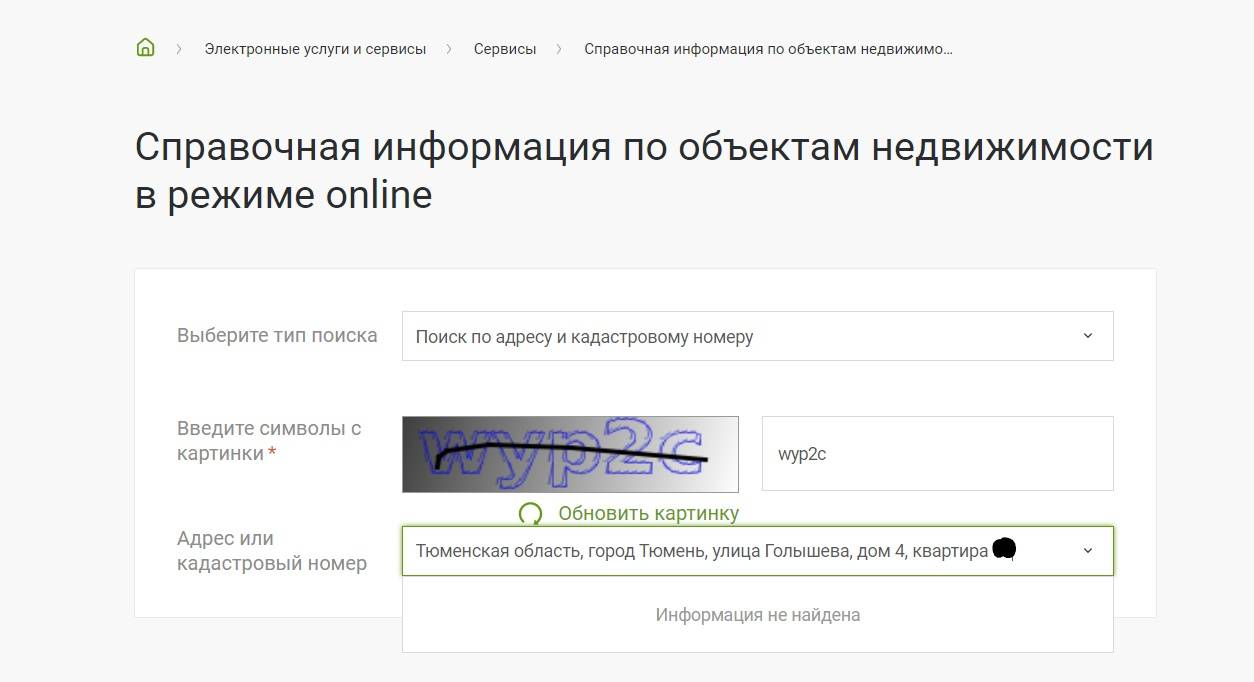The height and width of the screenshot is (682, 1254).
Task: Open the search type dropdown
Action: pos(756,336)
